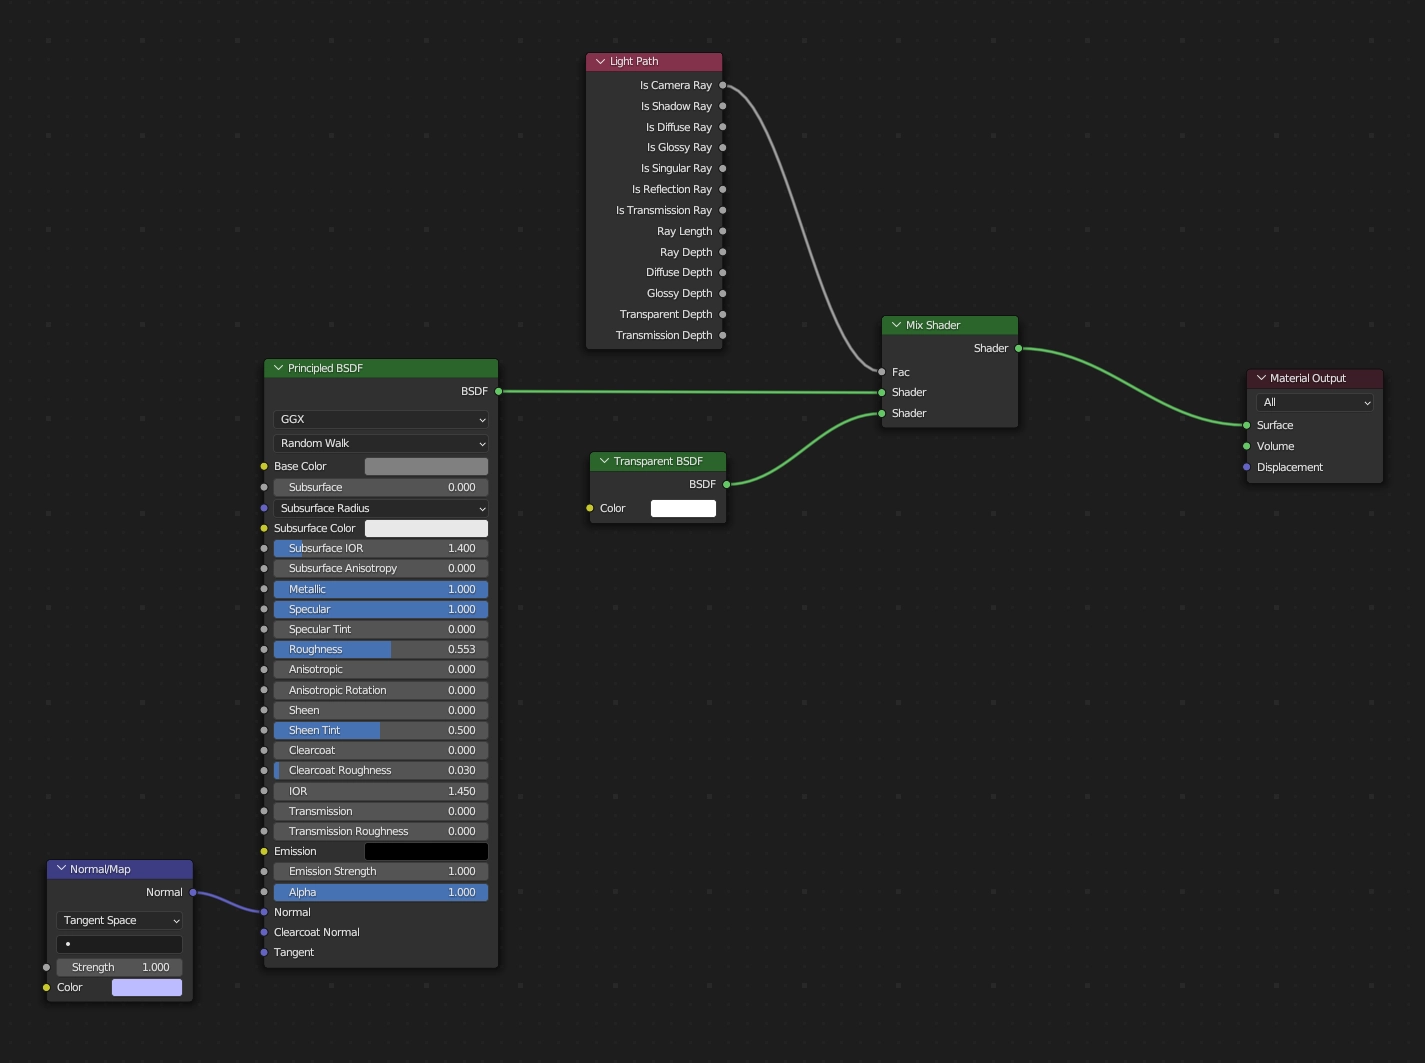
Task: Collapse the Material Output node
Action: 1261,378
